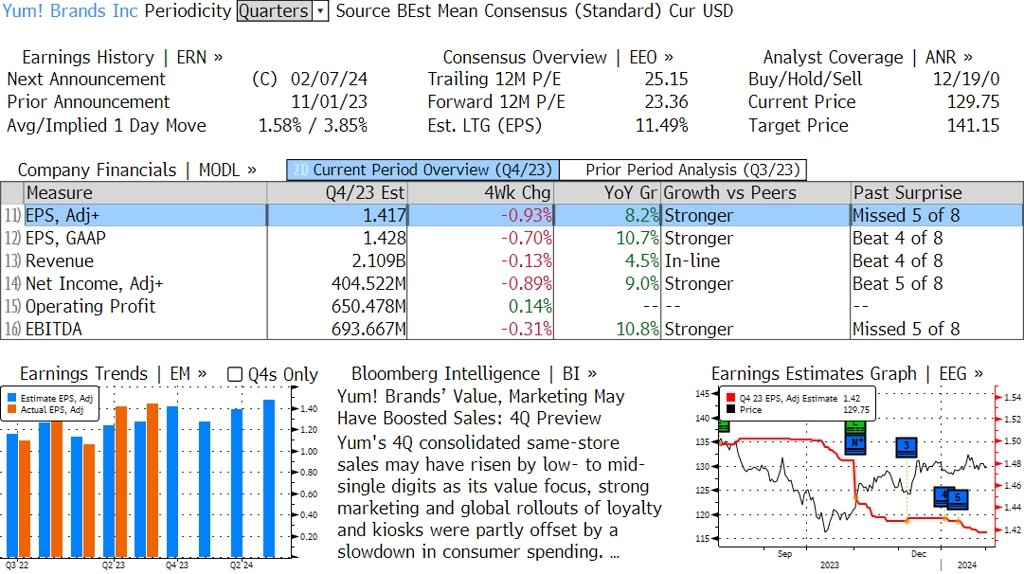Open the Yum! Brands Inc security link

point(71,11)
